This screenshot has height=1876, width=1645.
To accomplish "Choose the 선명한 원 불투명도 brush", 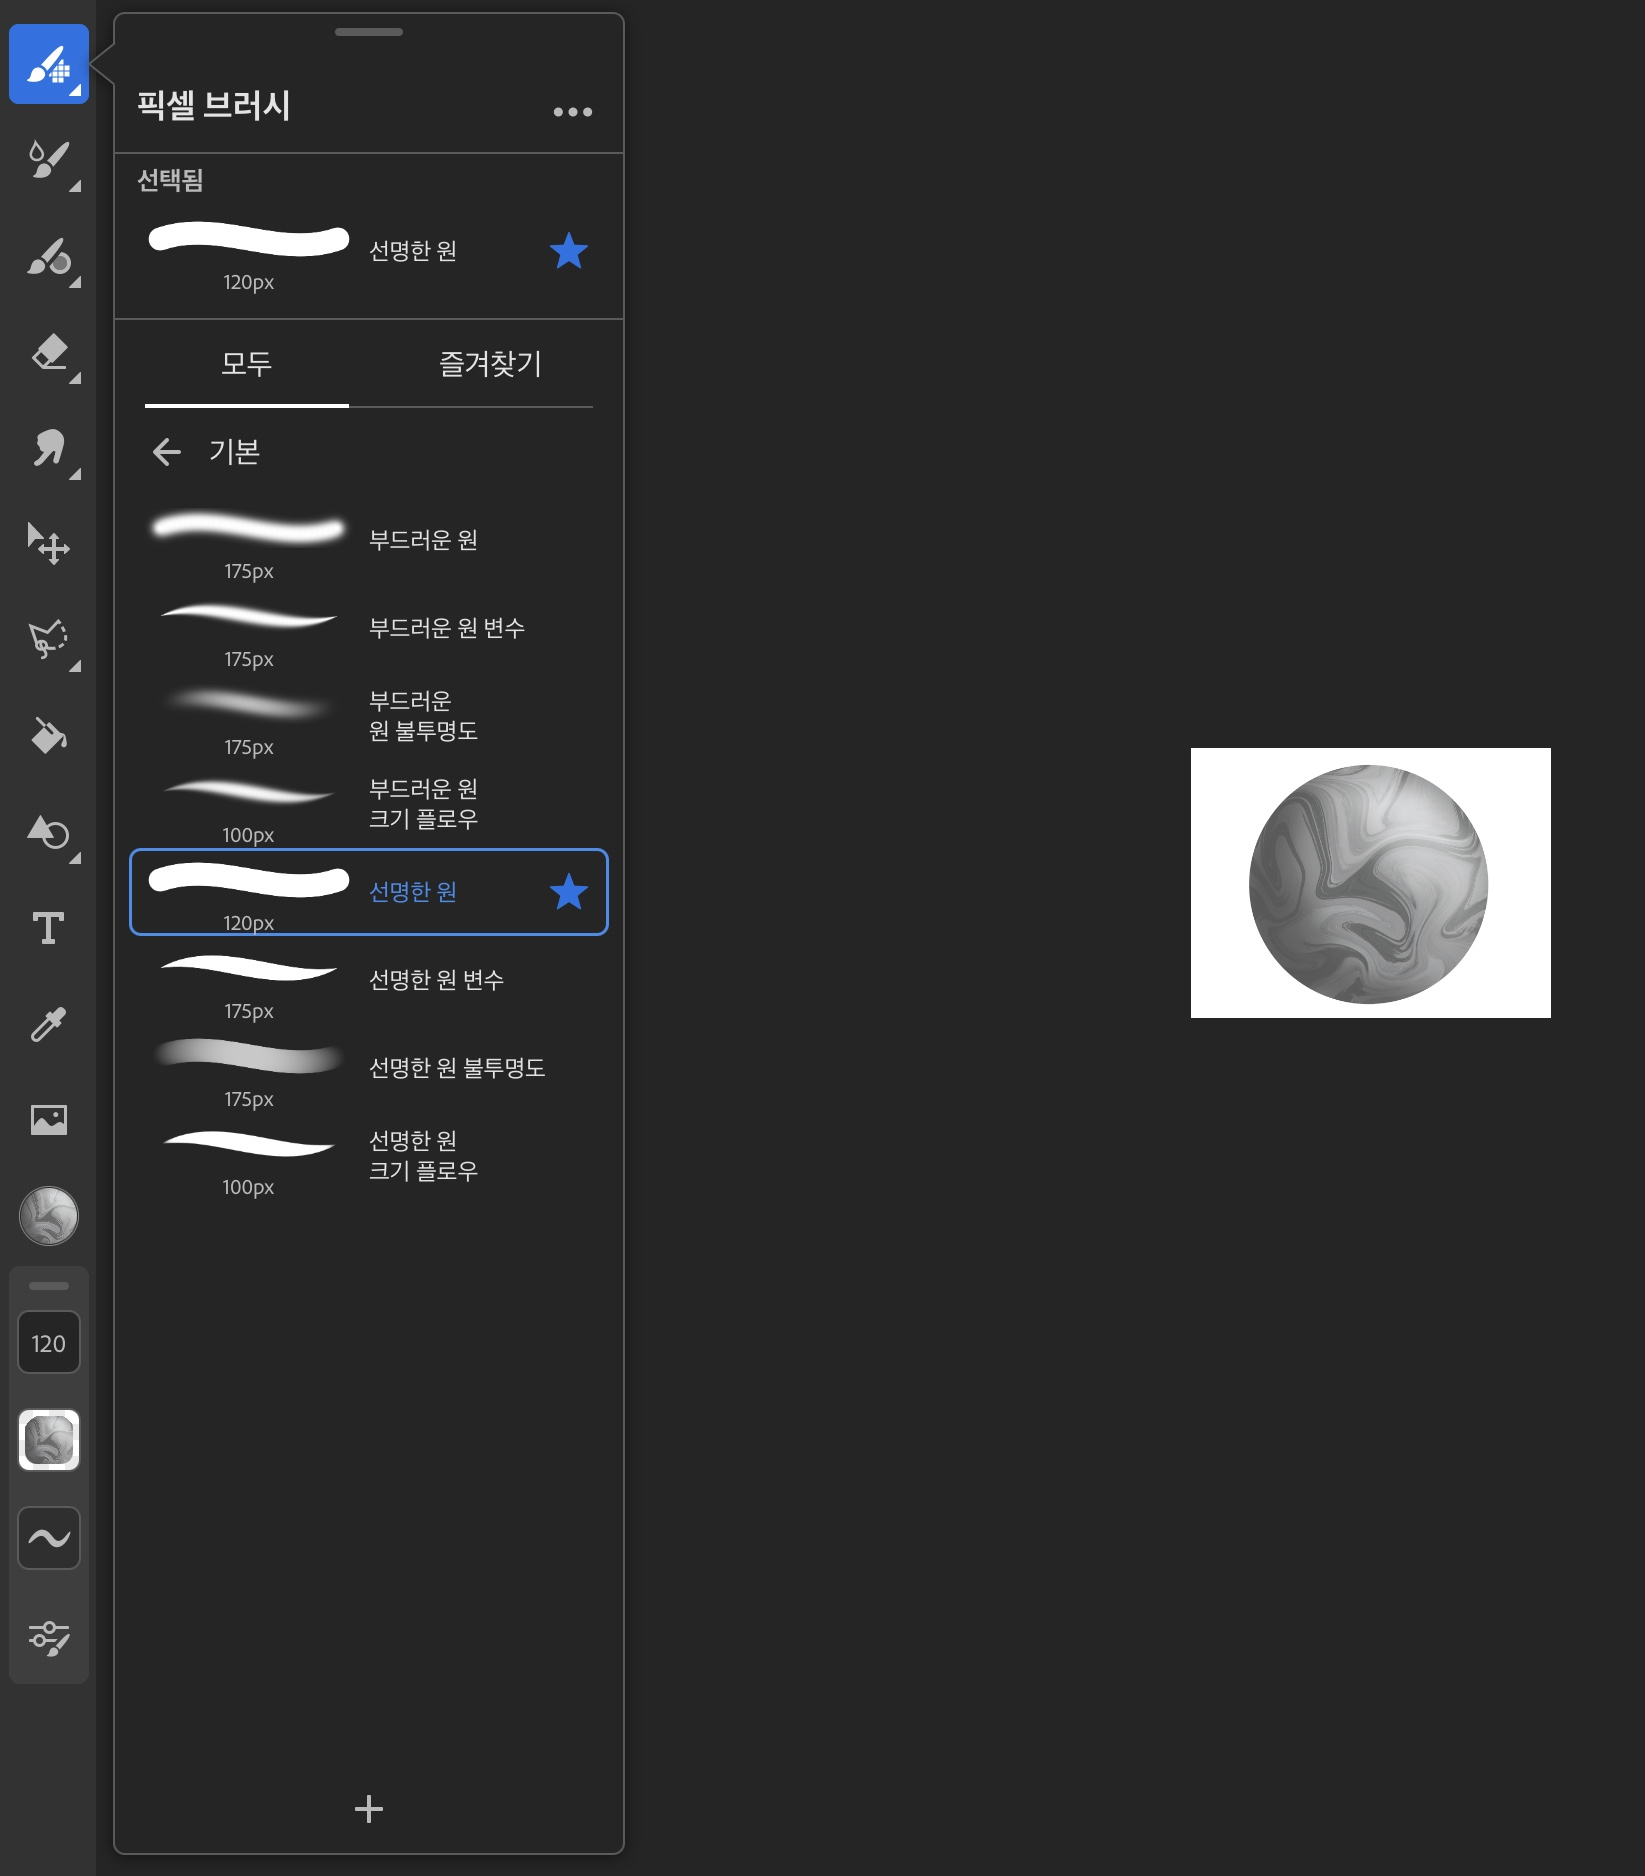I will coord(369,1068).
